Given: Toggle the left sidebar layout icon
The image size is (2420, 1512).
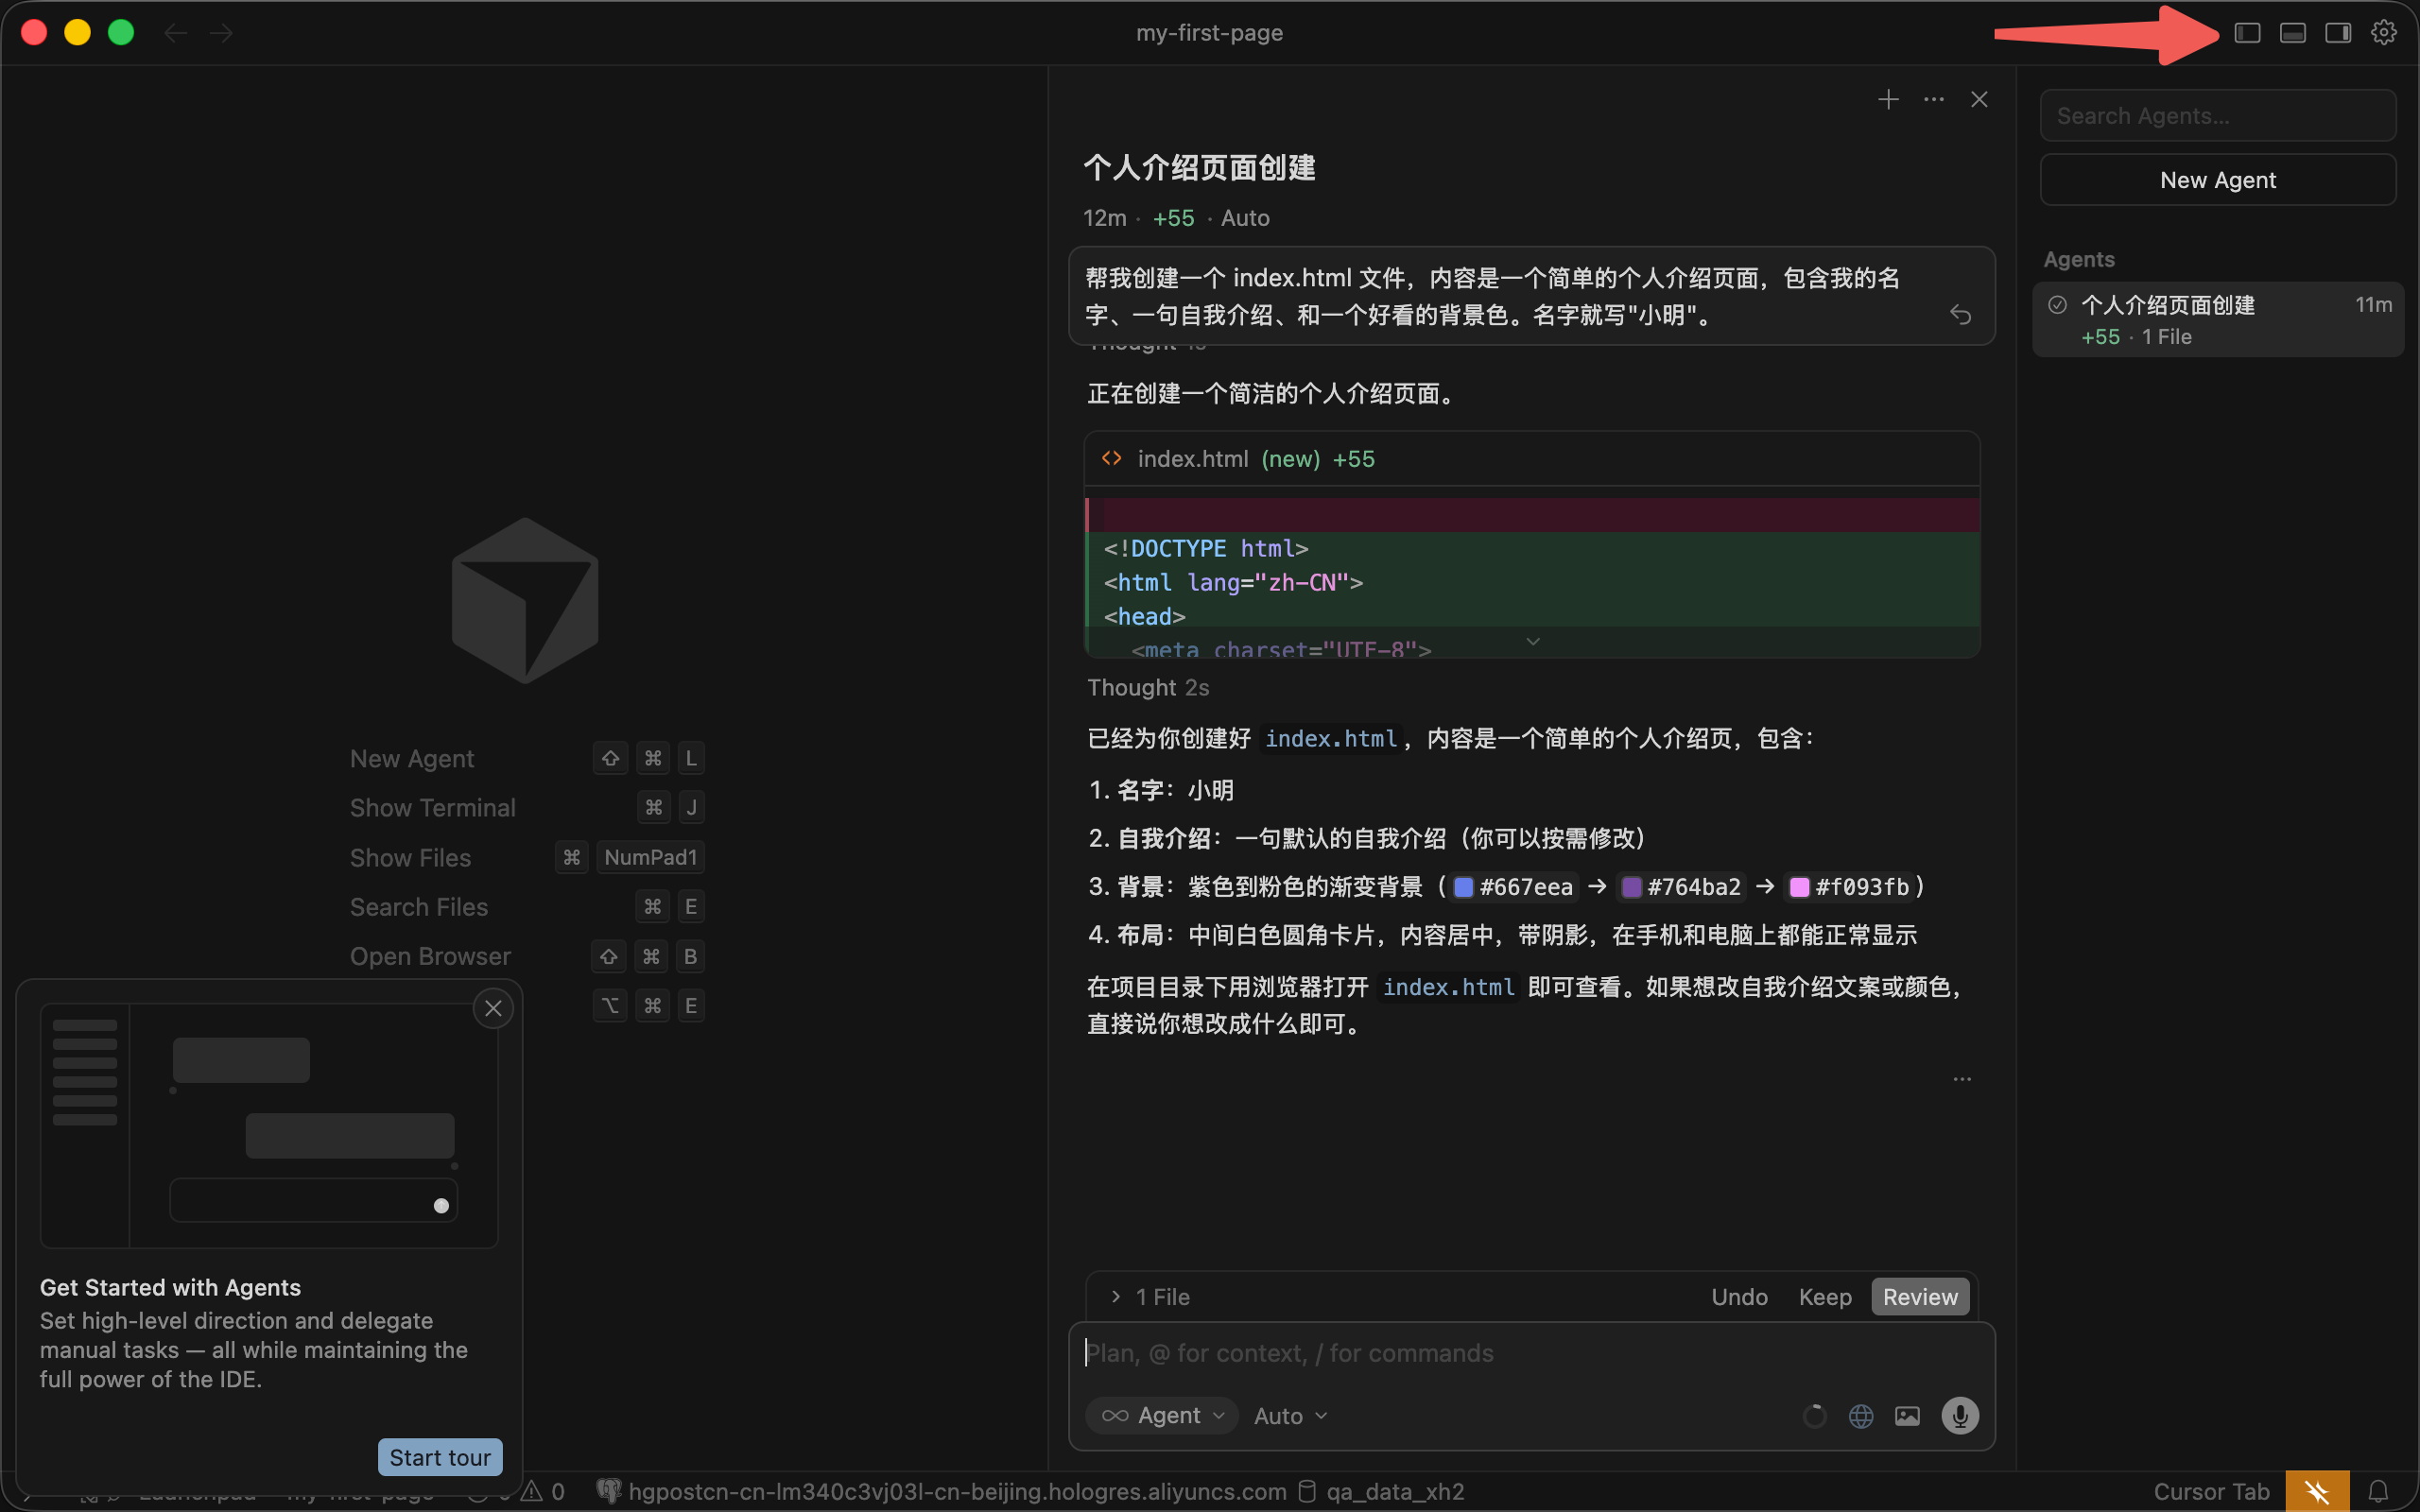Looking at the screenshot, I should click(x=2247, y=33).
